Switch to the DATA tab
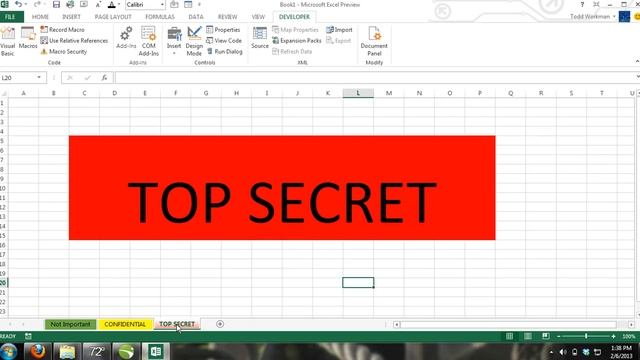This screenshot has width=640, height=360. (x=196, y=17)
